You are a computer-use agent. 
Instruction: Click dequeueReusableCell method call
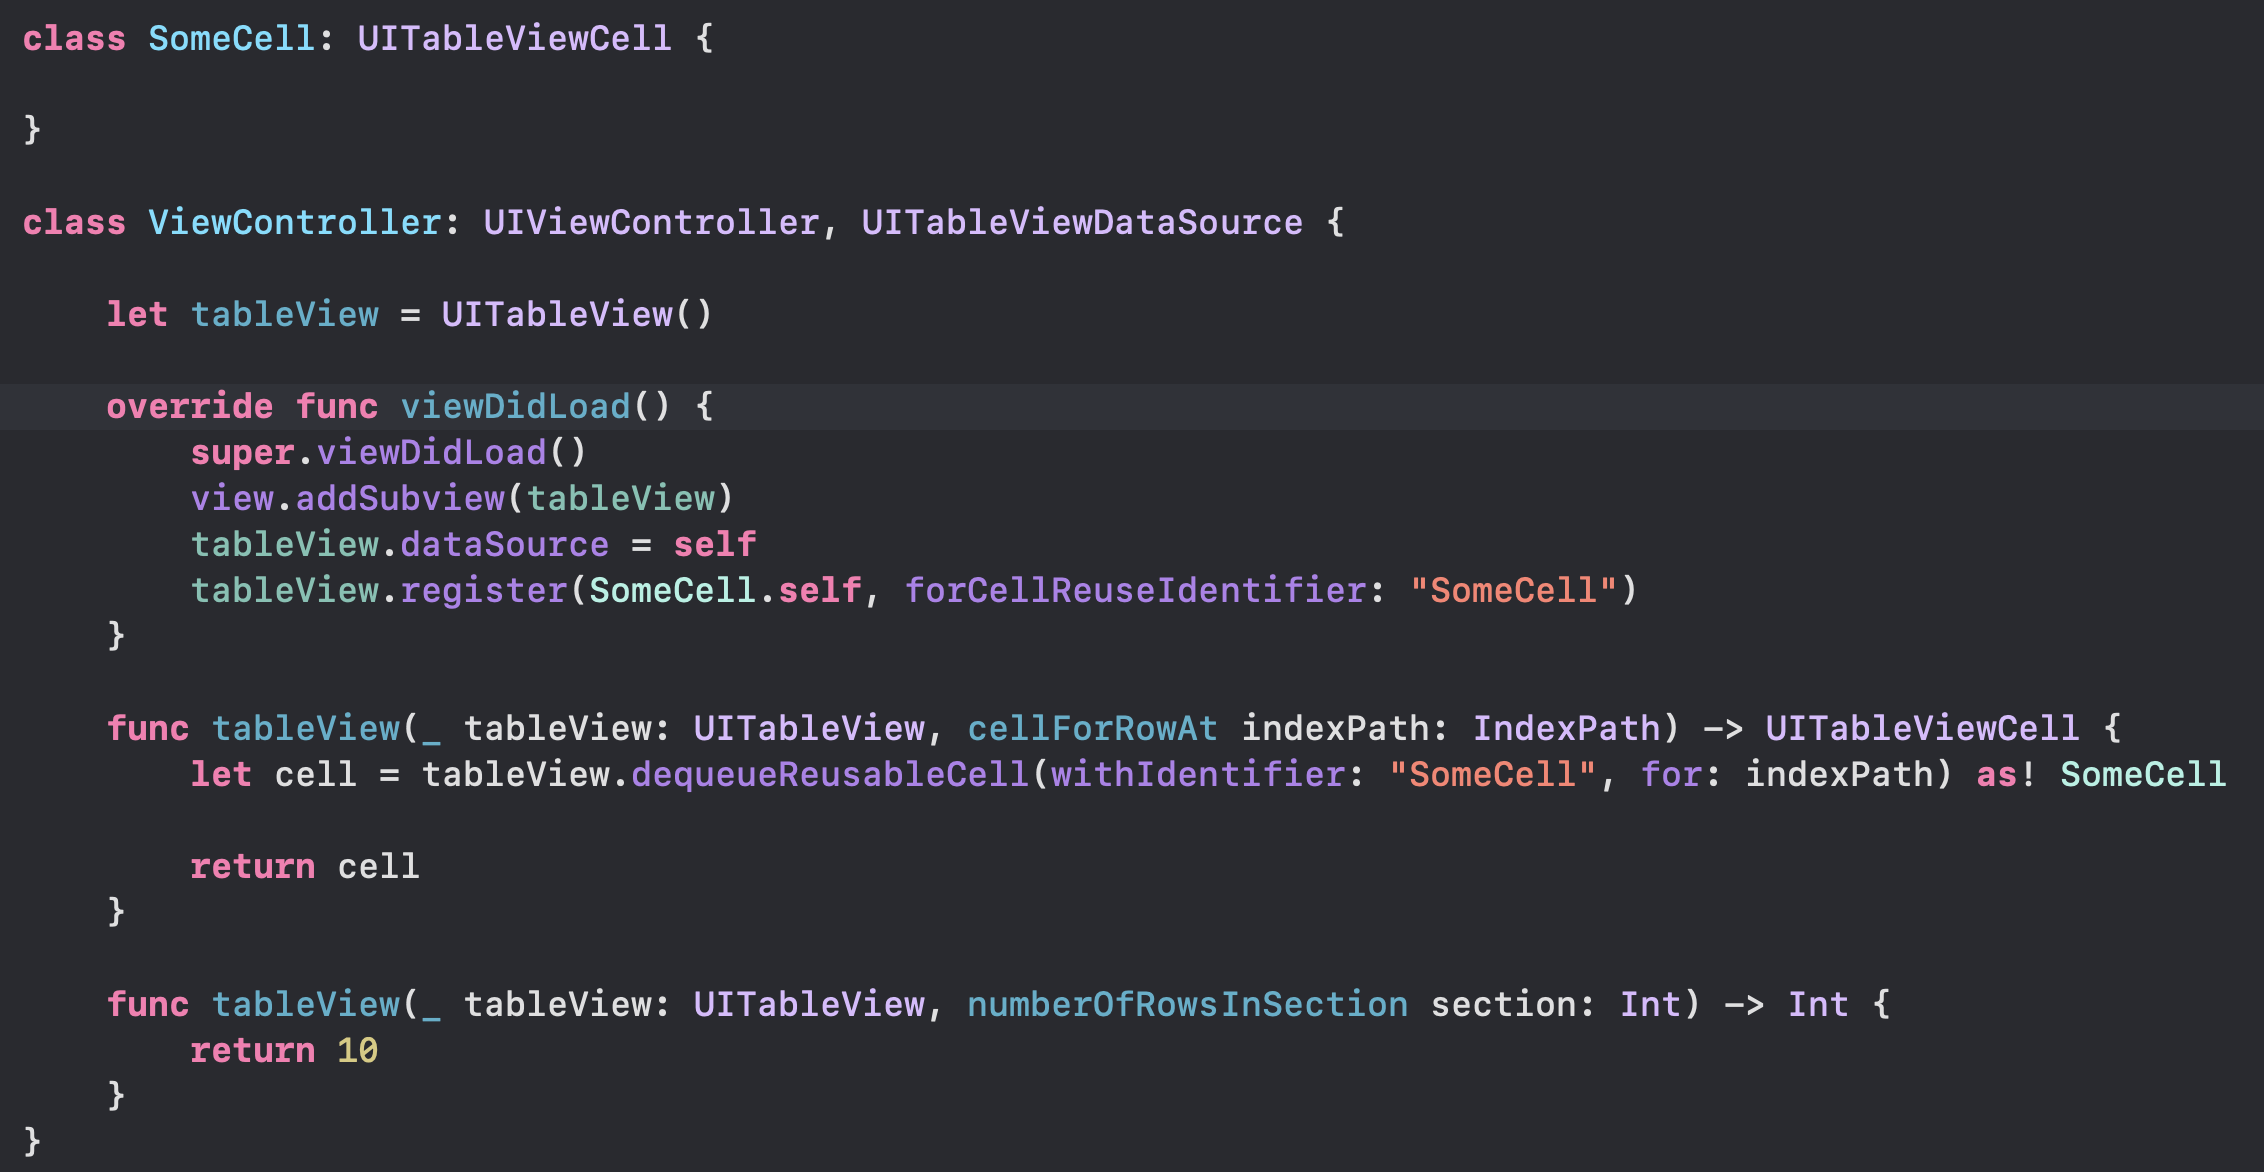click(829, 775)
